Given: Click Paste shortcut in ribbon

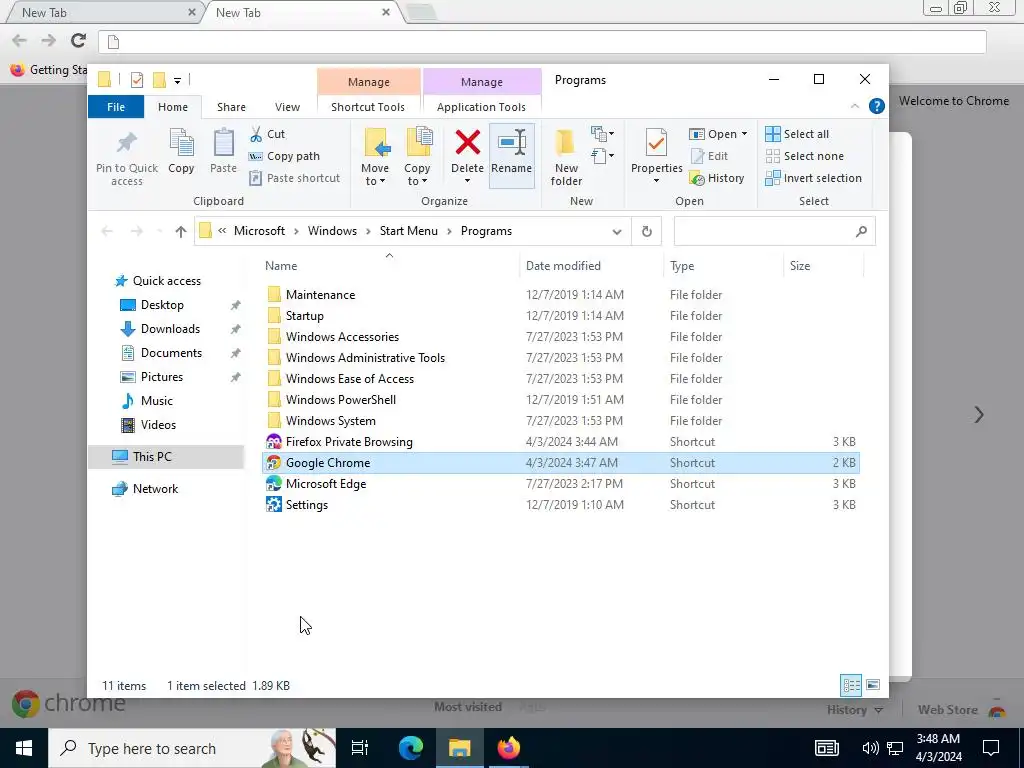Looking at the screenshot, I should click(295, 178).
